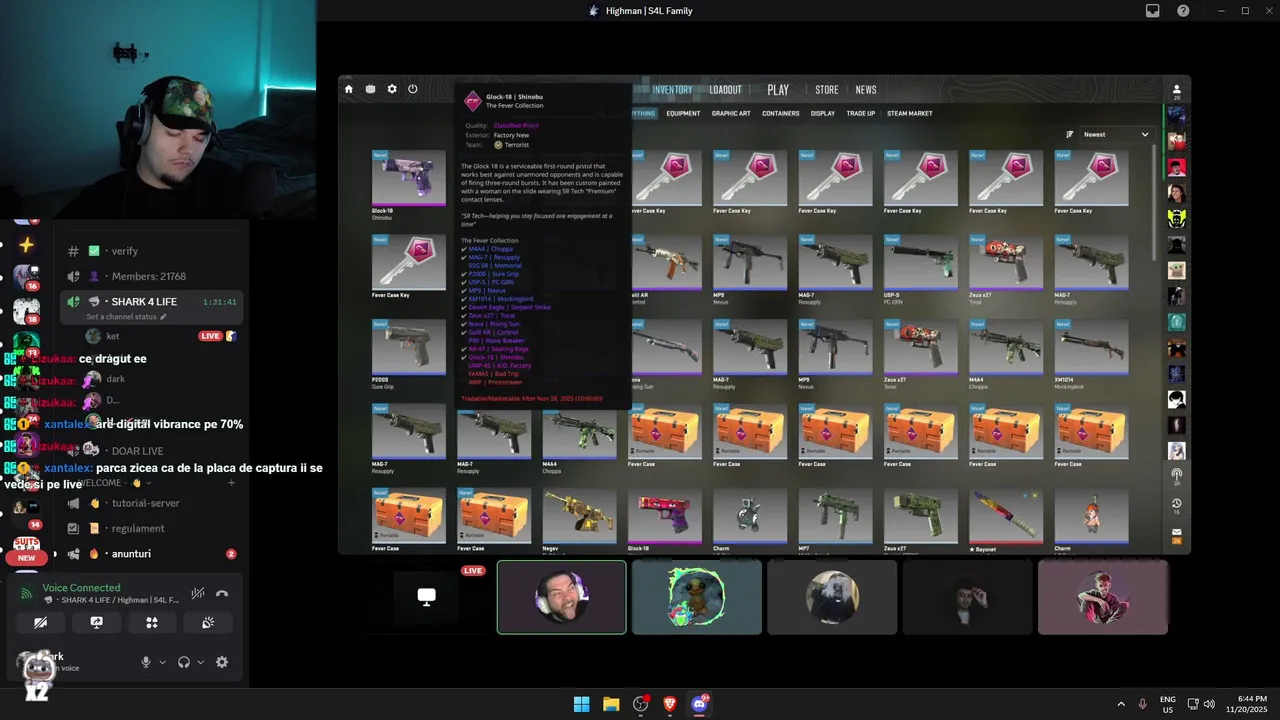
Task: Open the taskbar clock showing 6:44 PM
Action: [x=1244, y=704]
